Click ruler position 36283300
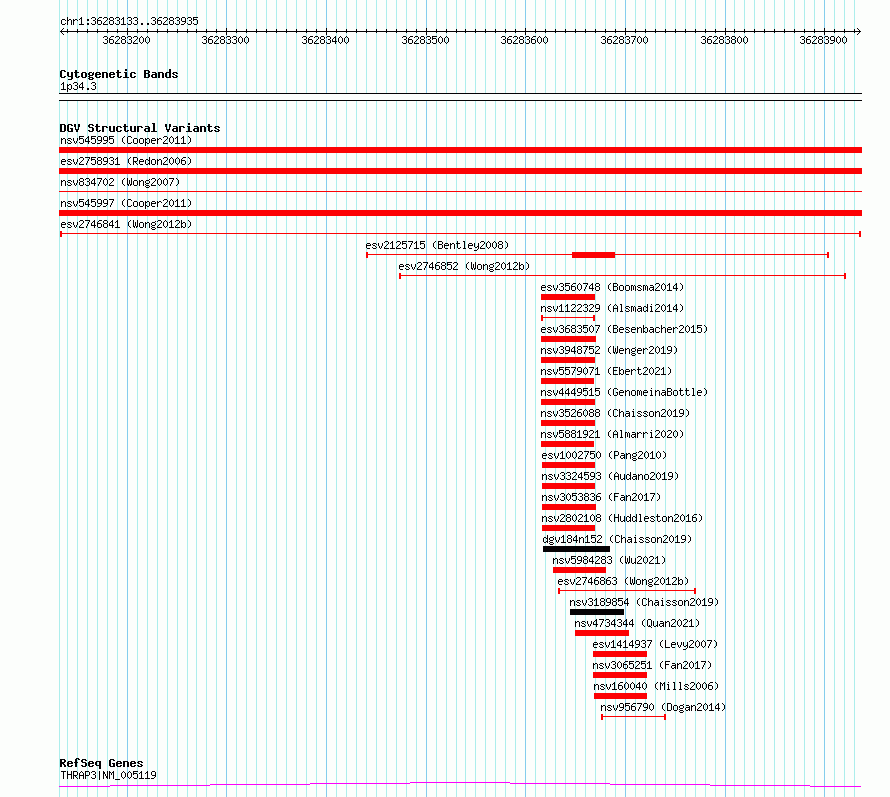The width and height of the screenshot is (890, 797). click(x=225, y=40)
